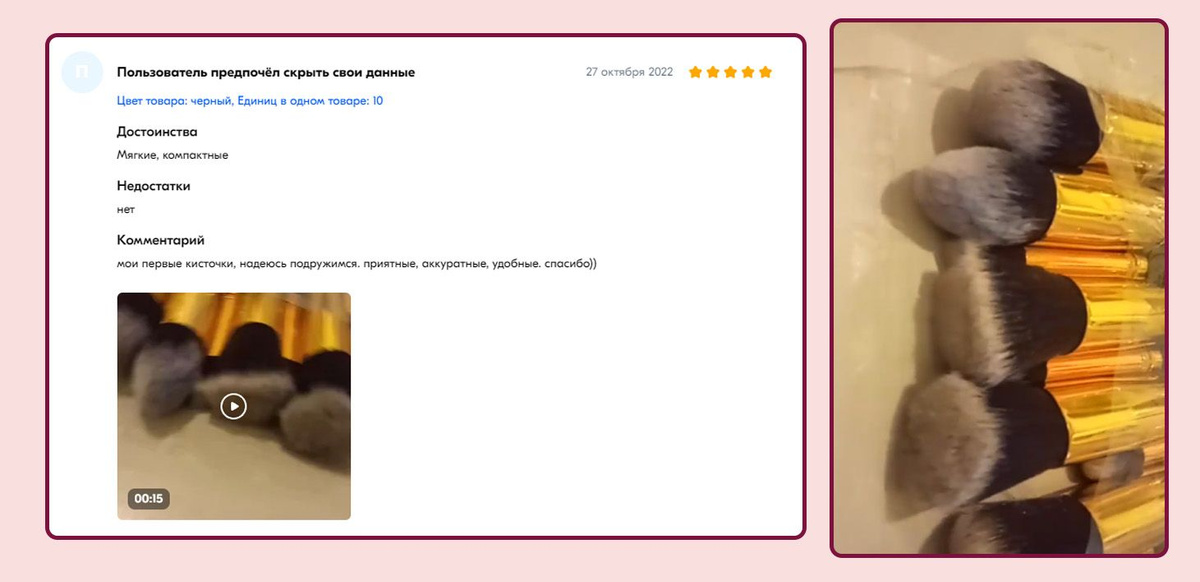The width and height of the screenshot is (1200, 582).
Task: Play the review video with play icon
Action: click(233, 406)
